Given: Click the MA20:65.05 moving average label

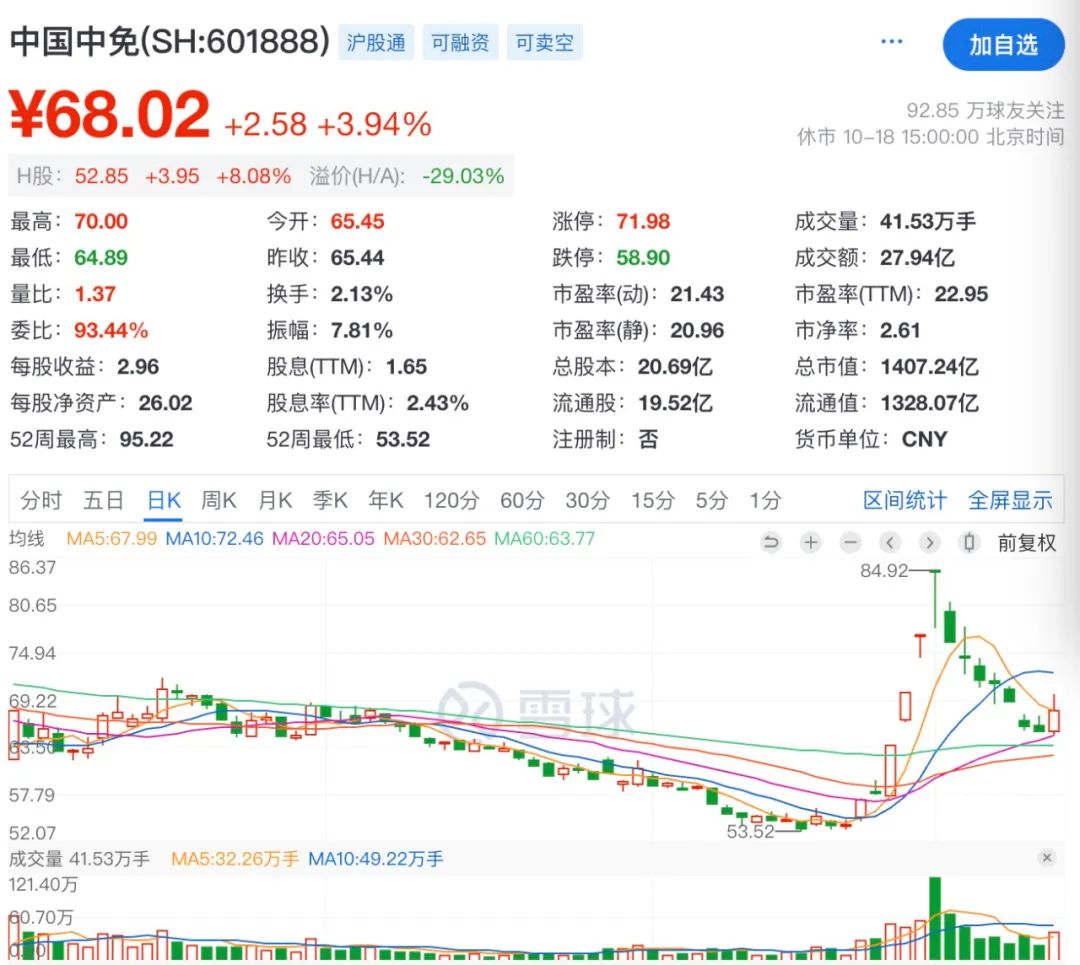Looking at the screenshot, I should pyautogui.click(x=323, y=539).
